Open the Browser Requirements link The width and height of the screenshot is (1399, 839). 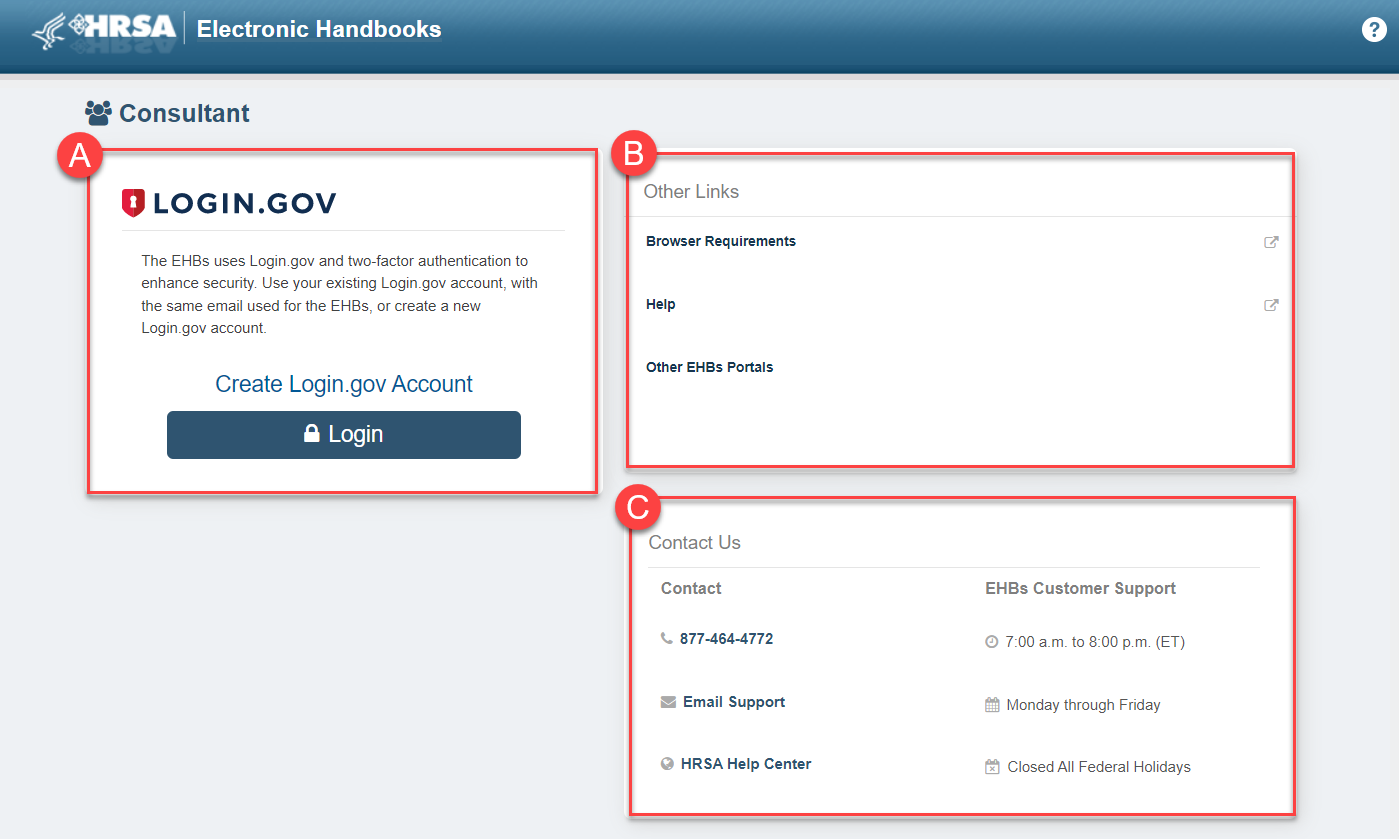pos(721,241)
